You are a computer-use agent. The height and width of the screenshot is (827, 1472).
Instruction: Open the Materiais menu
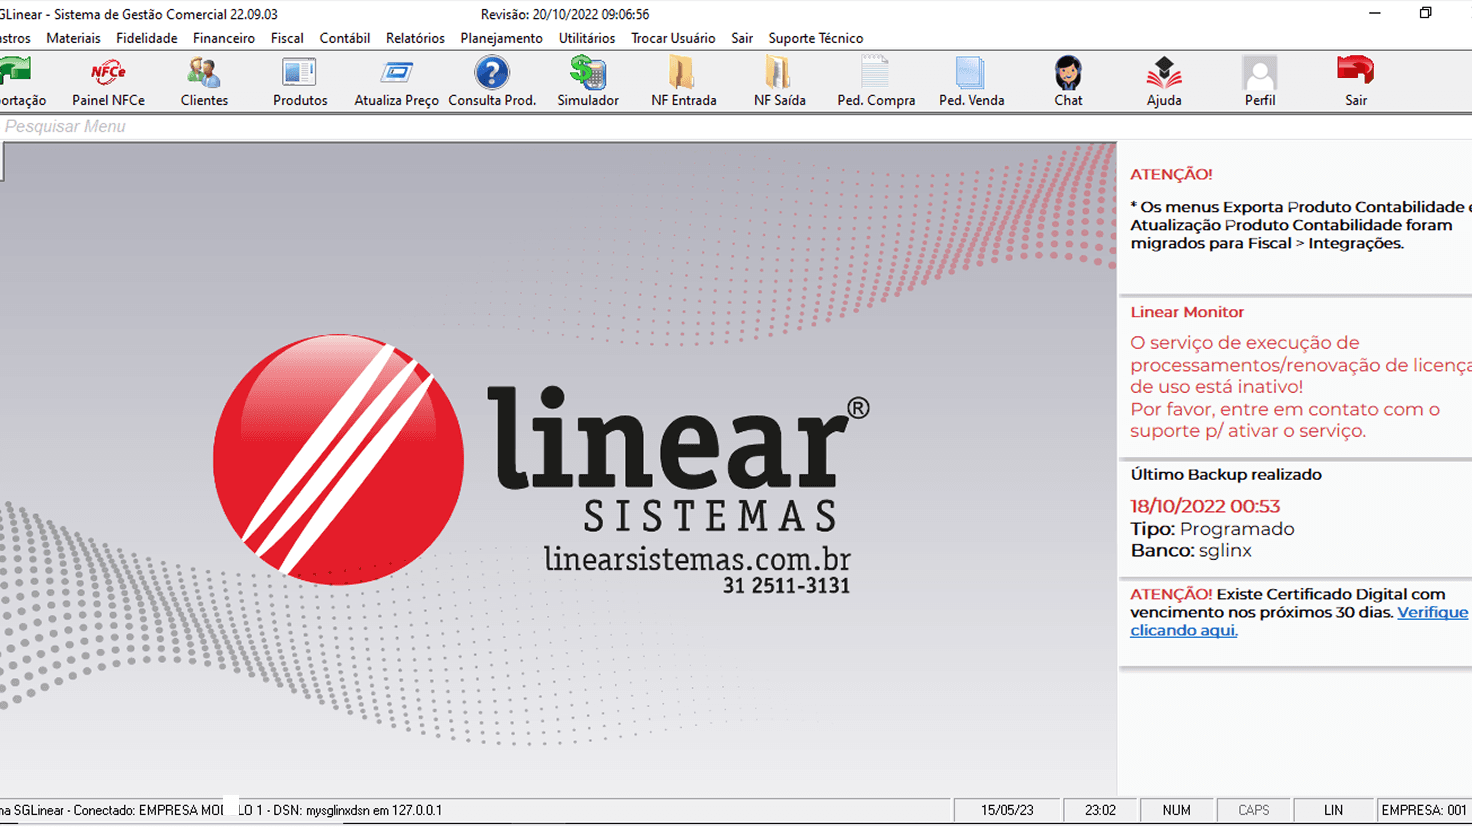[x=73, y=38]
